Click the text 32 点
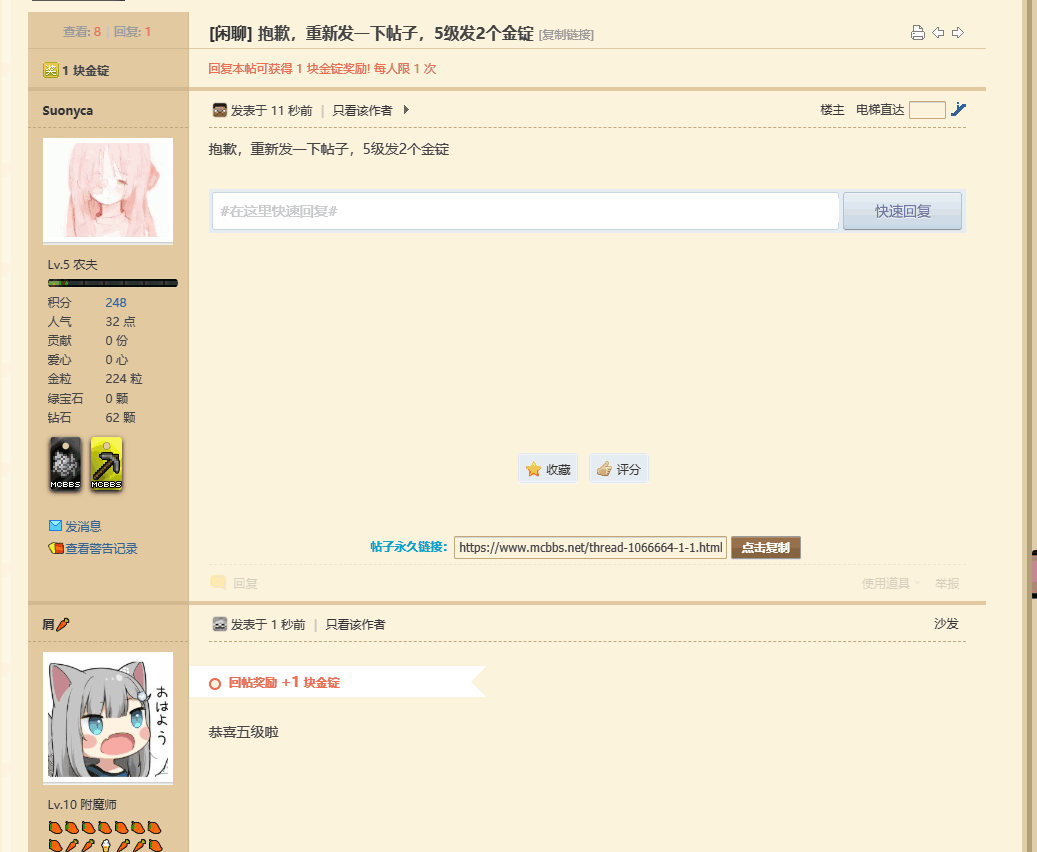The image size is (1037, 852). coord(120,321)
